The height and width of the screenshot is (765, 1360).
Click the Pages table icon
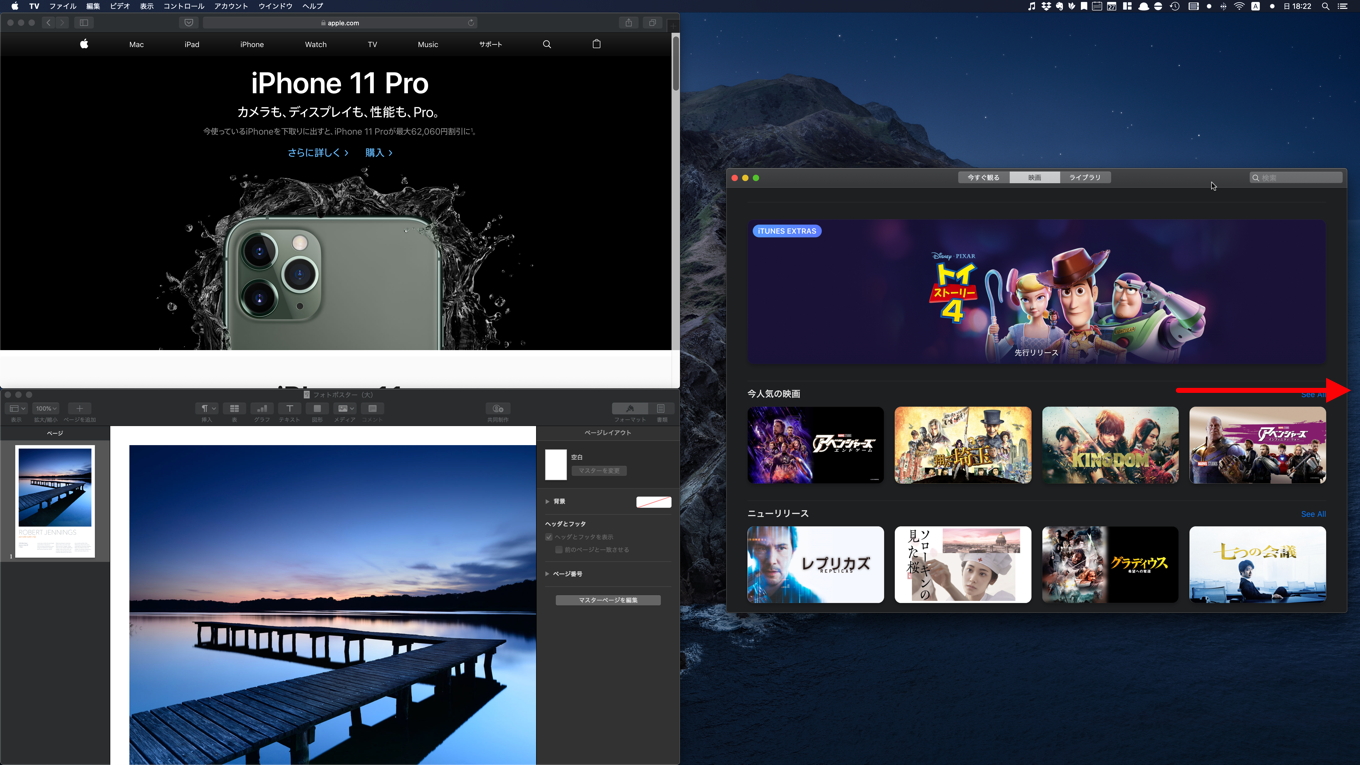point(234,408)
